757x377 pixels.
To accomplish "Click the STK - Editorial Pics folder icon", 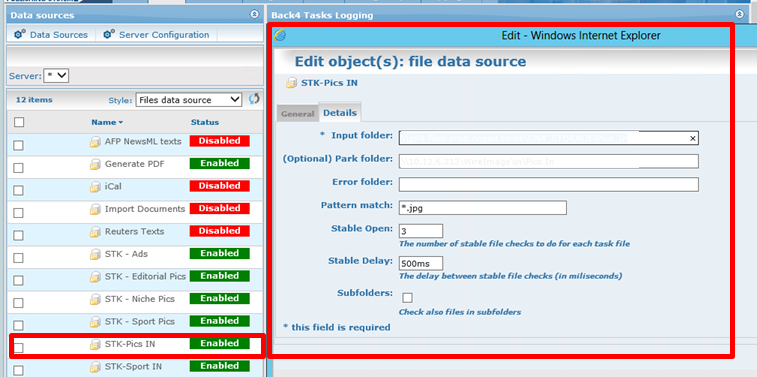I will click(95, 277).
